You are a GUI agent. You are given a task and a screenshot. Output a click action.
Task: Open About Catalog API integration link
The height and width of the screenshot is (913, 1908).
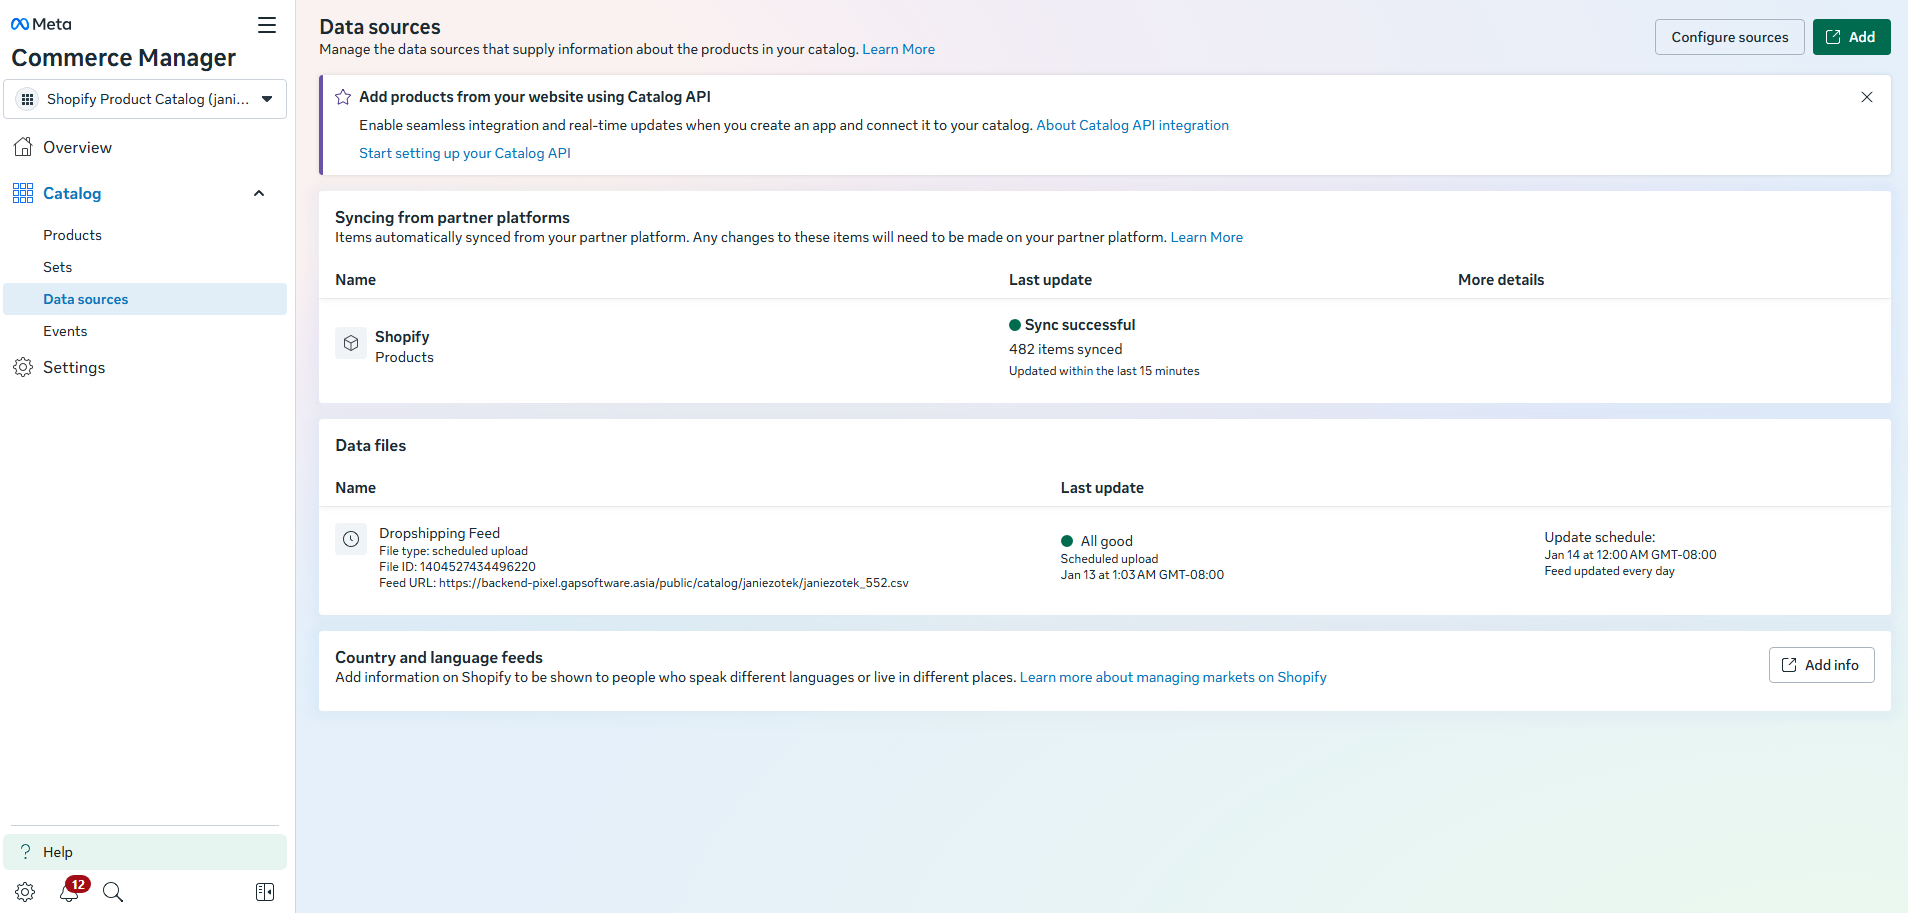coord(1132,125)
